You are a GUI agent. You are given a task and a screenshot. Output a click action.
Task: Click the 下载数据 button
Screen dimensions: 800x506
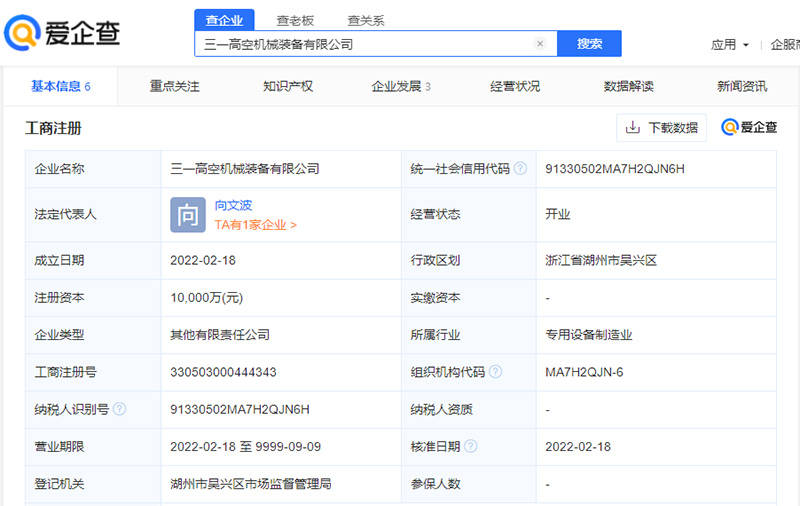pos(661,128)
